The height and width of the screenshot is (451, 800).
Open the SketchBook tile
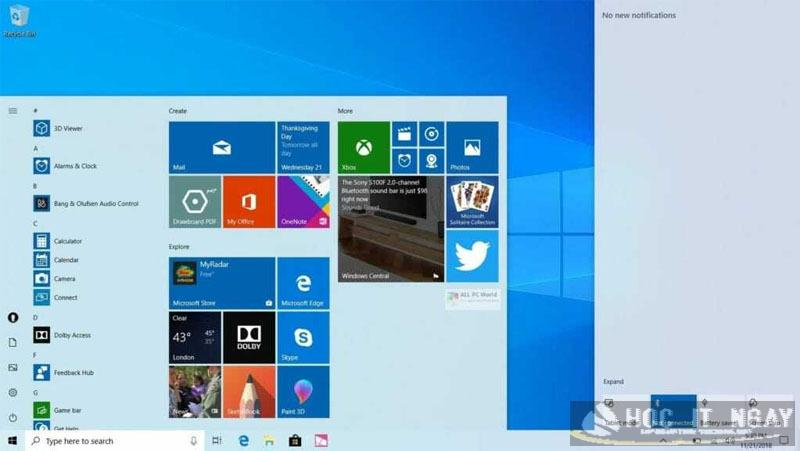[249, 392]
